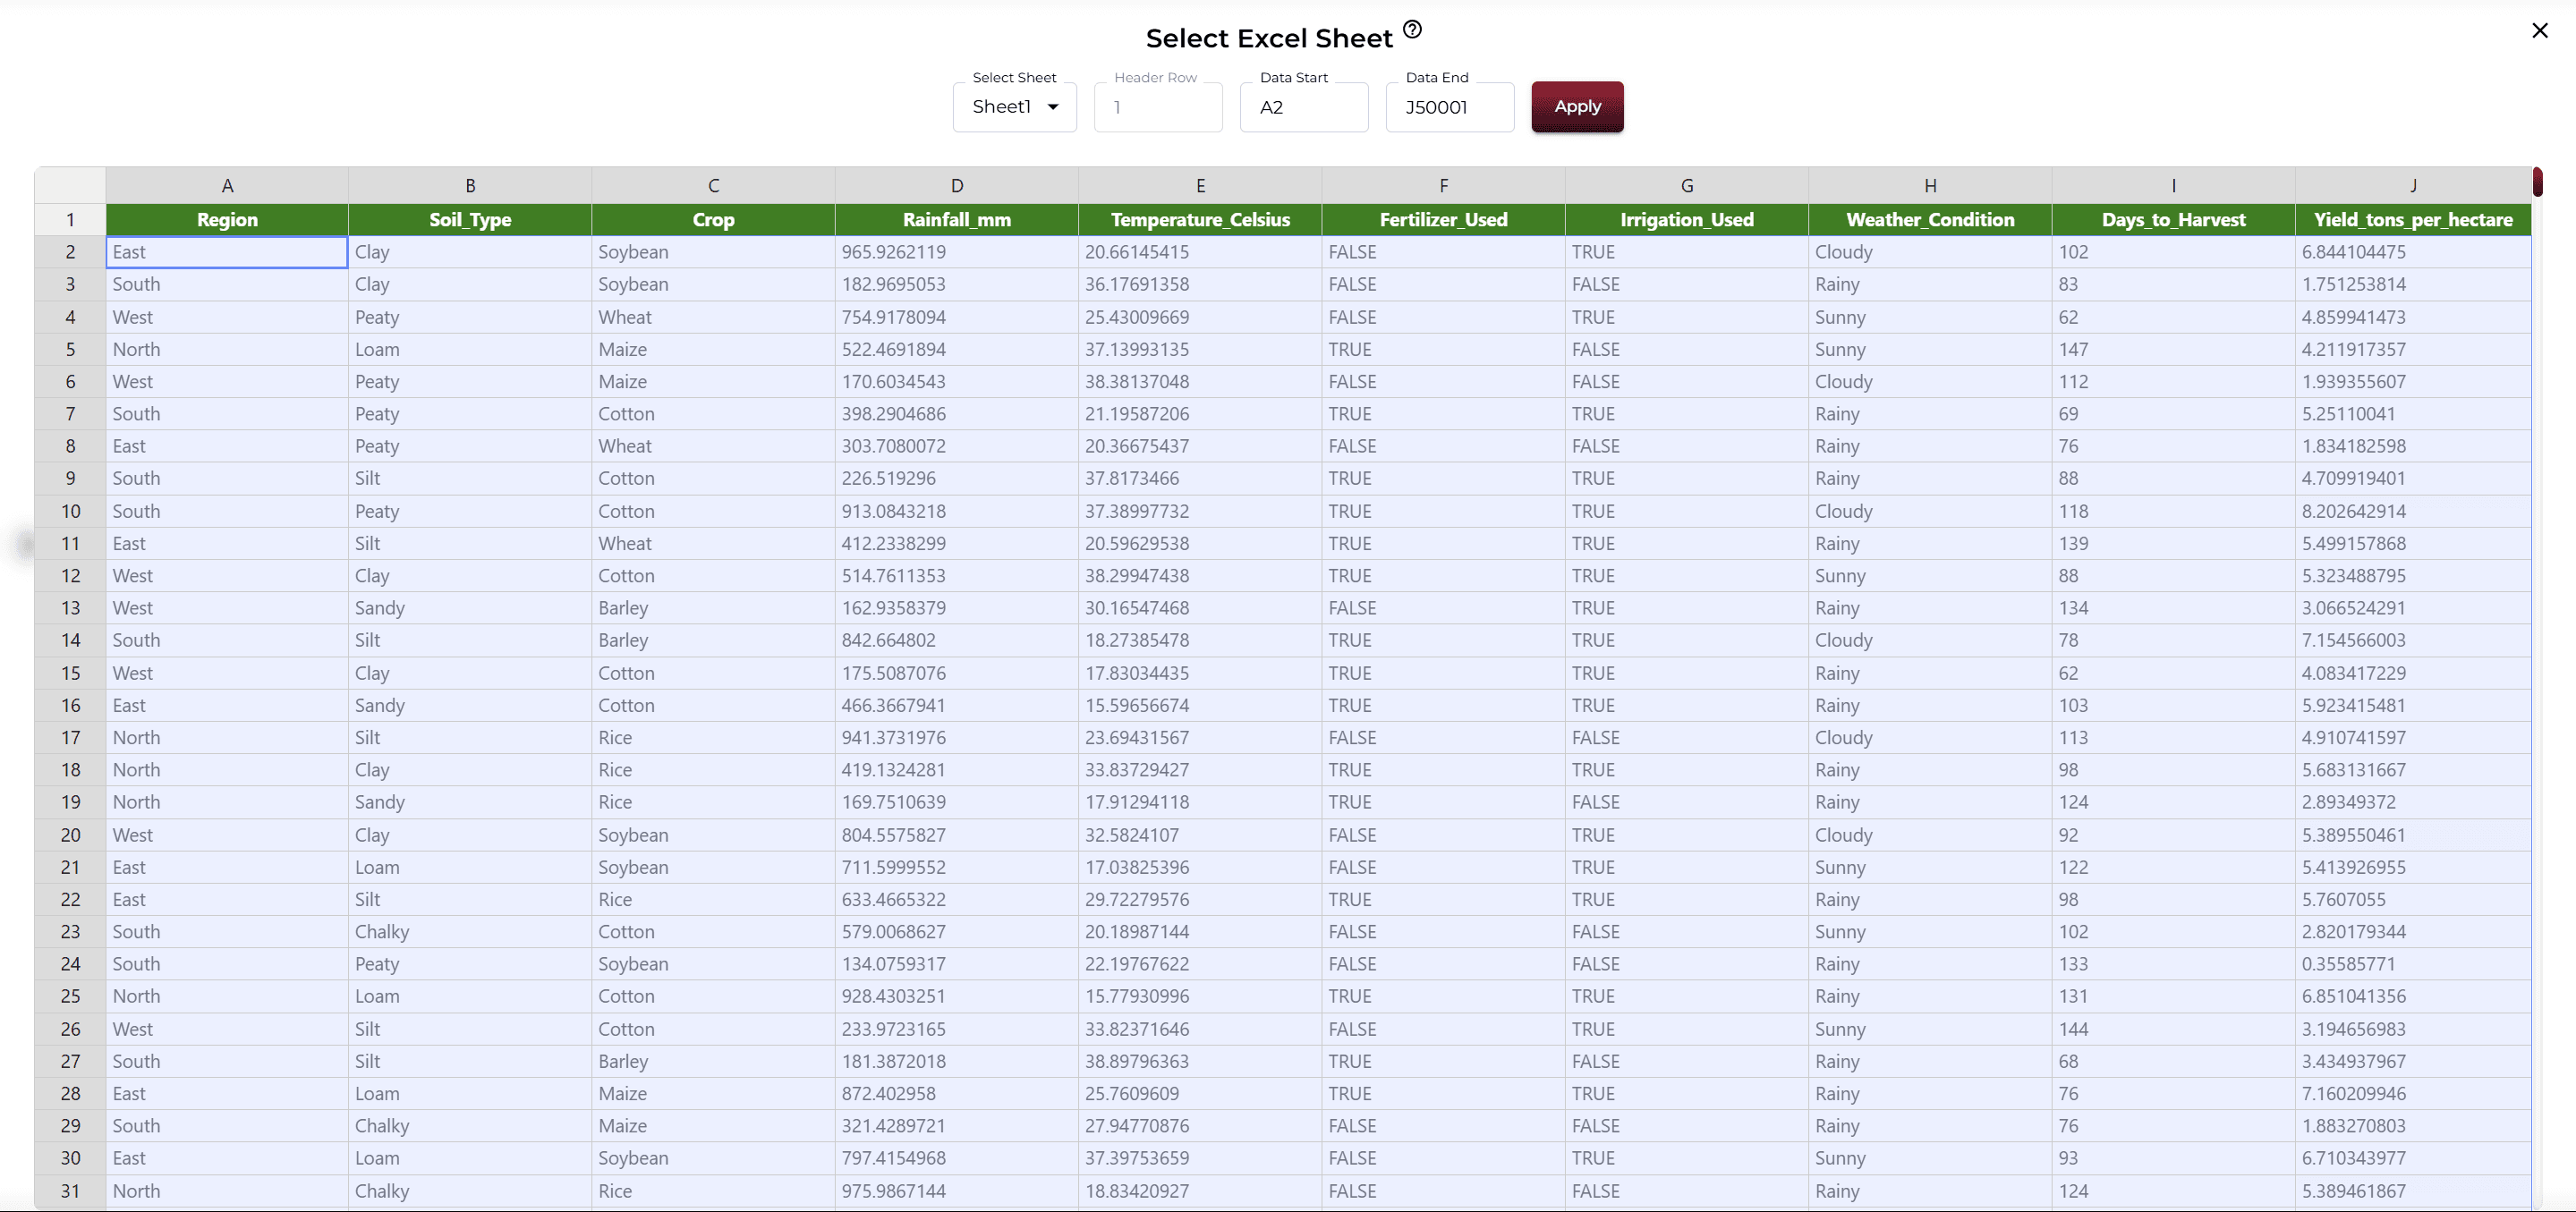This screenshot has width=2576, height=1212.
Task: Click yield cell 5.25110041
Action: click(x=2413, y=414)
